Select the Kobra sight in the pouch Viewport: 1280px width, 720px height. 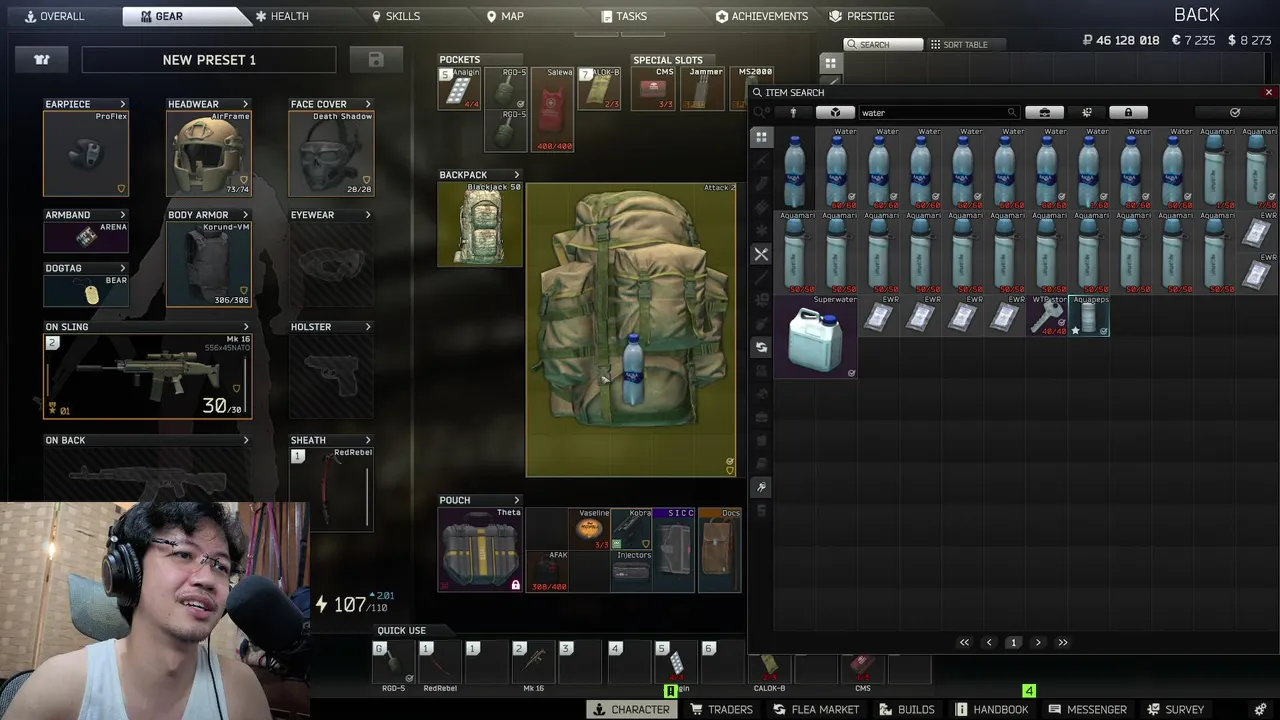(x=631, y=529)
